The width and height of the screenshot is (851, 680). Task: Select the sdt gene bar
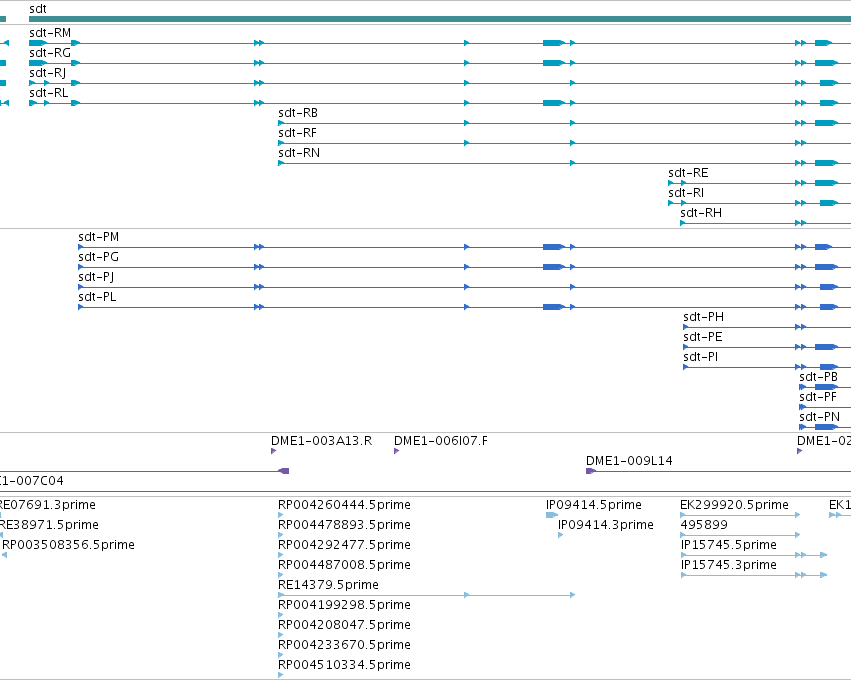[440, 19]
